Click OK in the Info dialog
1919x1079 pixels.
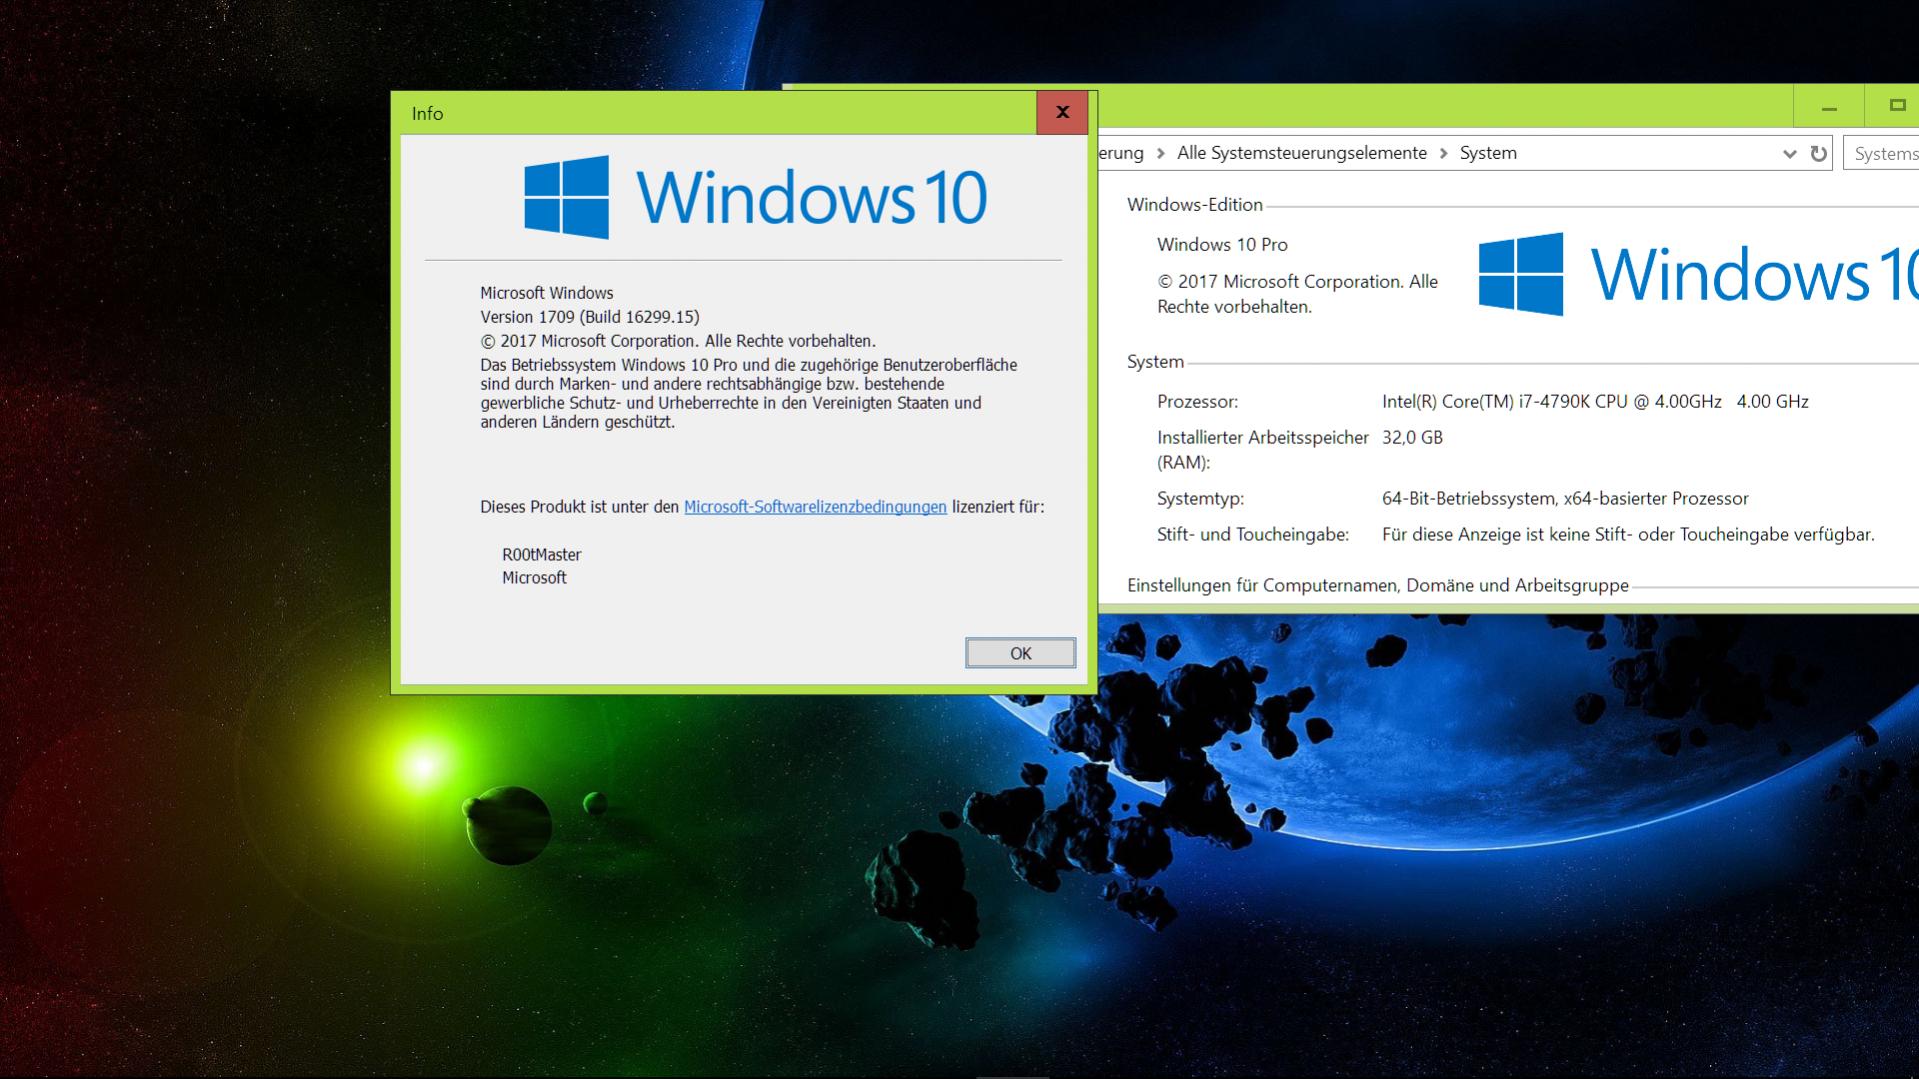click(x=1020, y=653)
